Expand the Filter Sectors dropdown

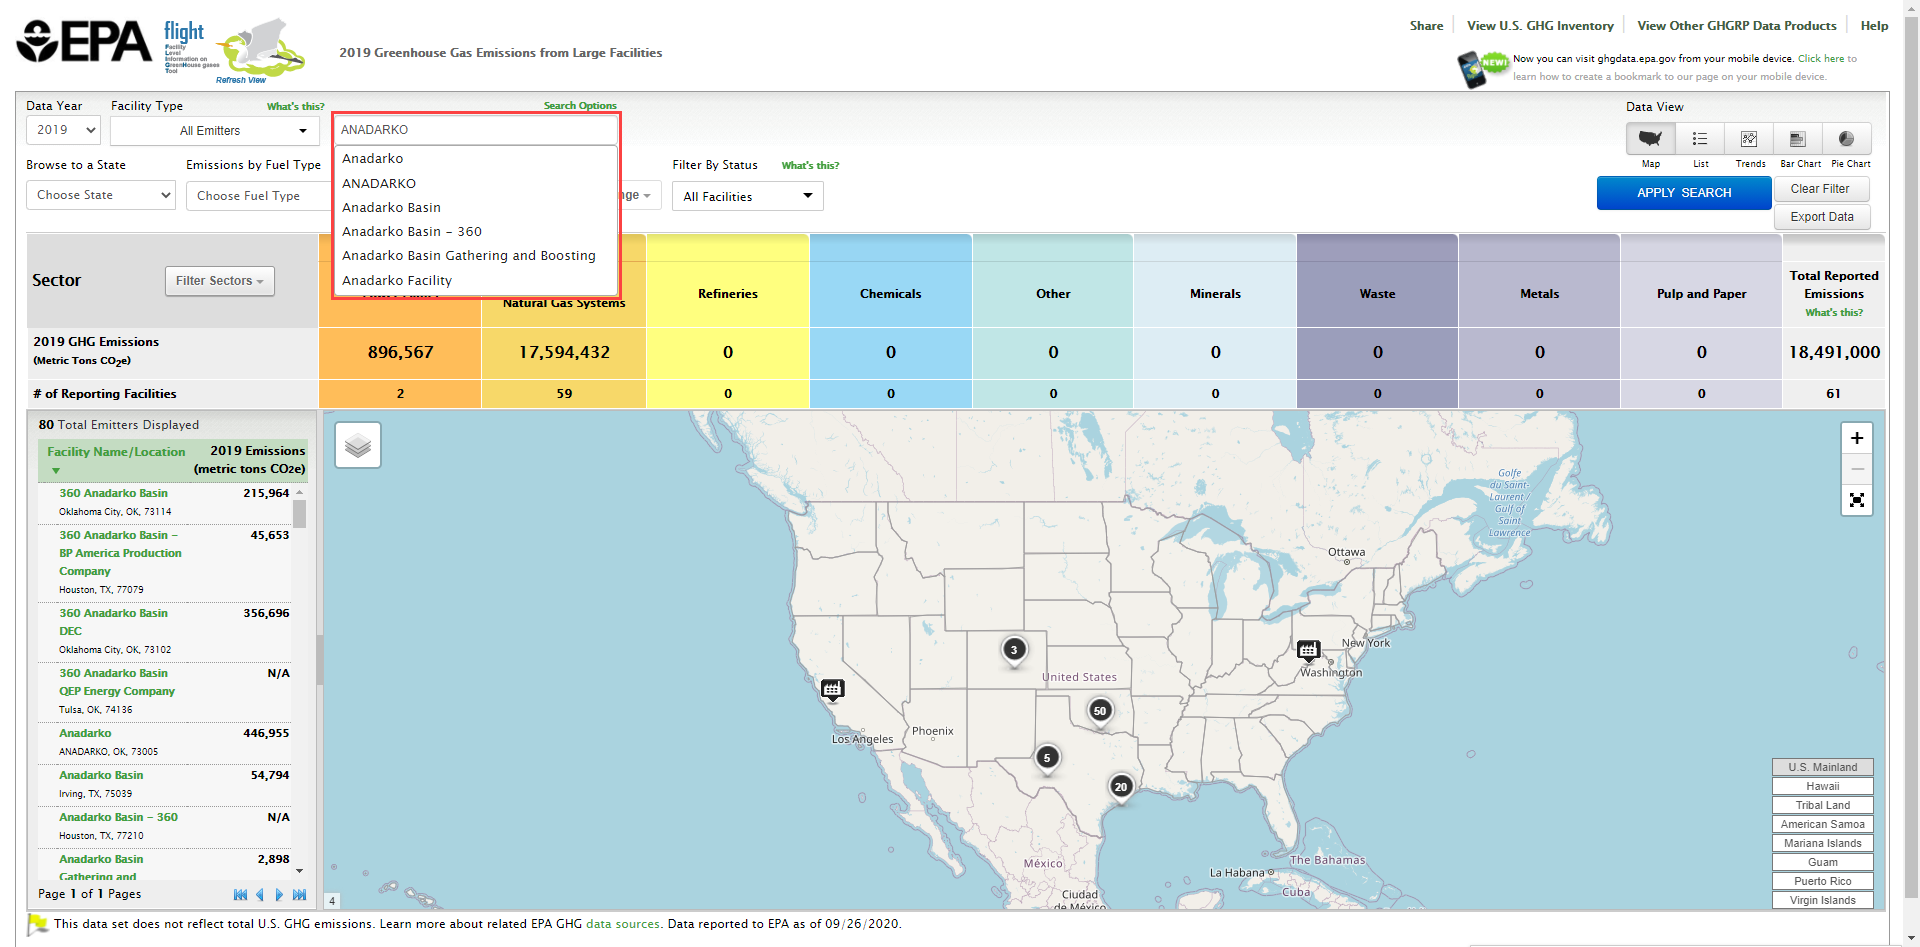pos(219,281)
